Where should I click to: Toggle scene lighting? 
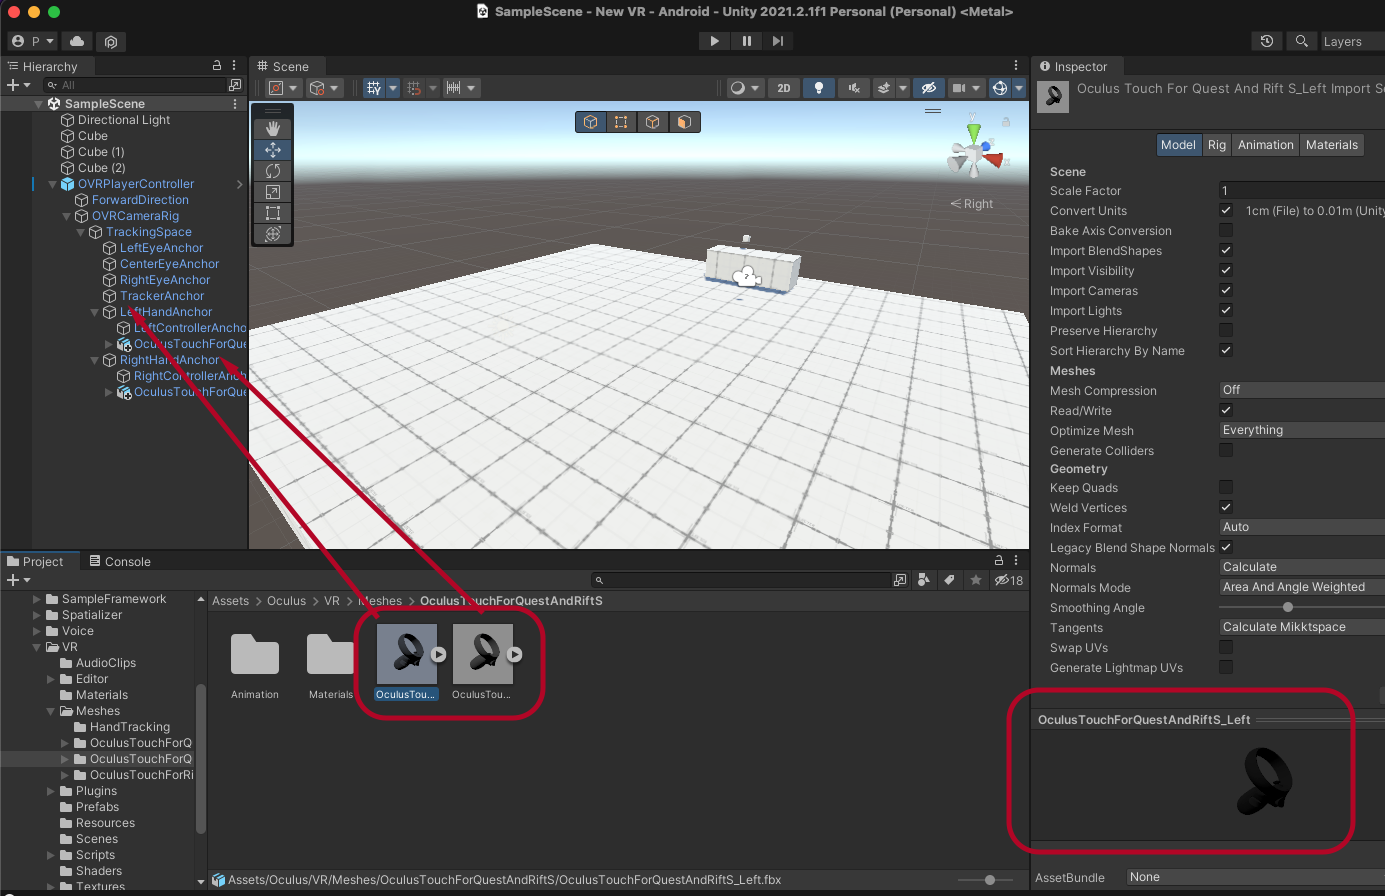pyautogui.click(x=819, y=88)
